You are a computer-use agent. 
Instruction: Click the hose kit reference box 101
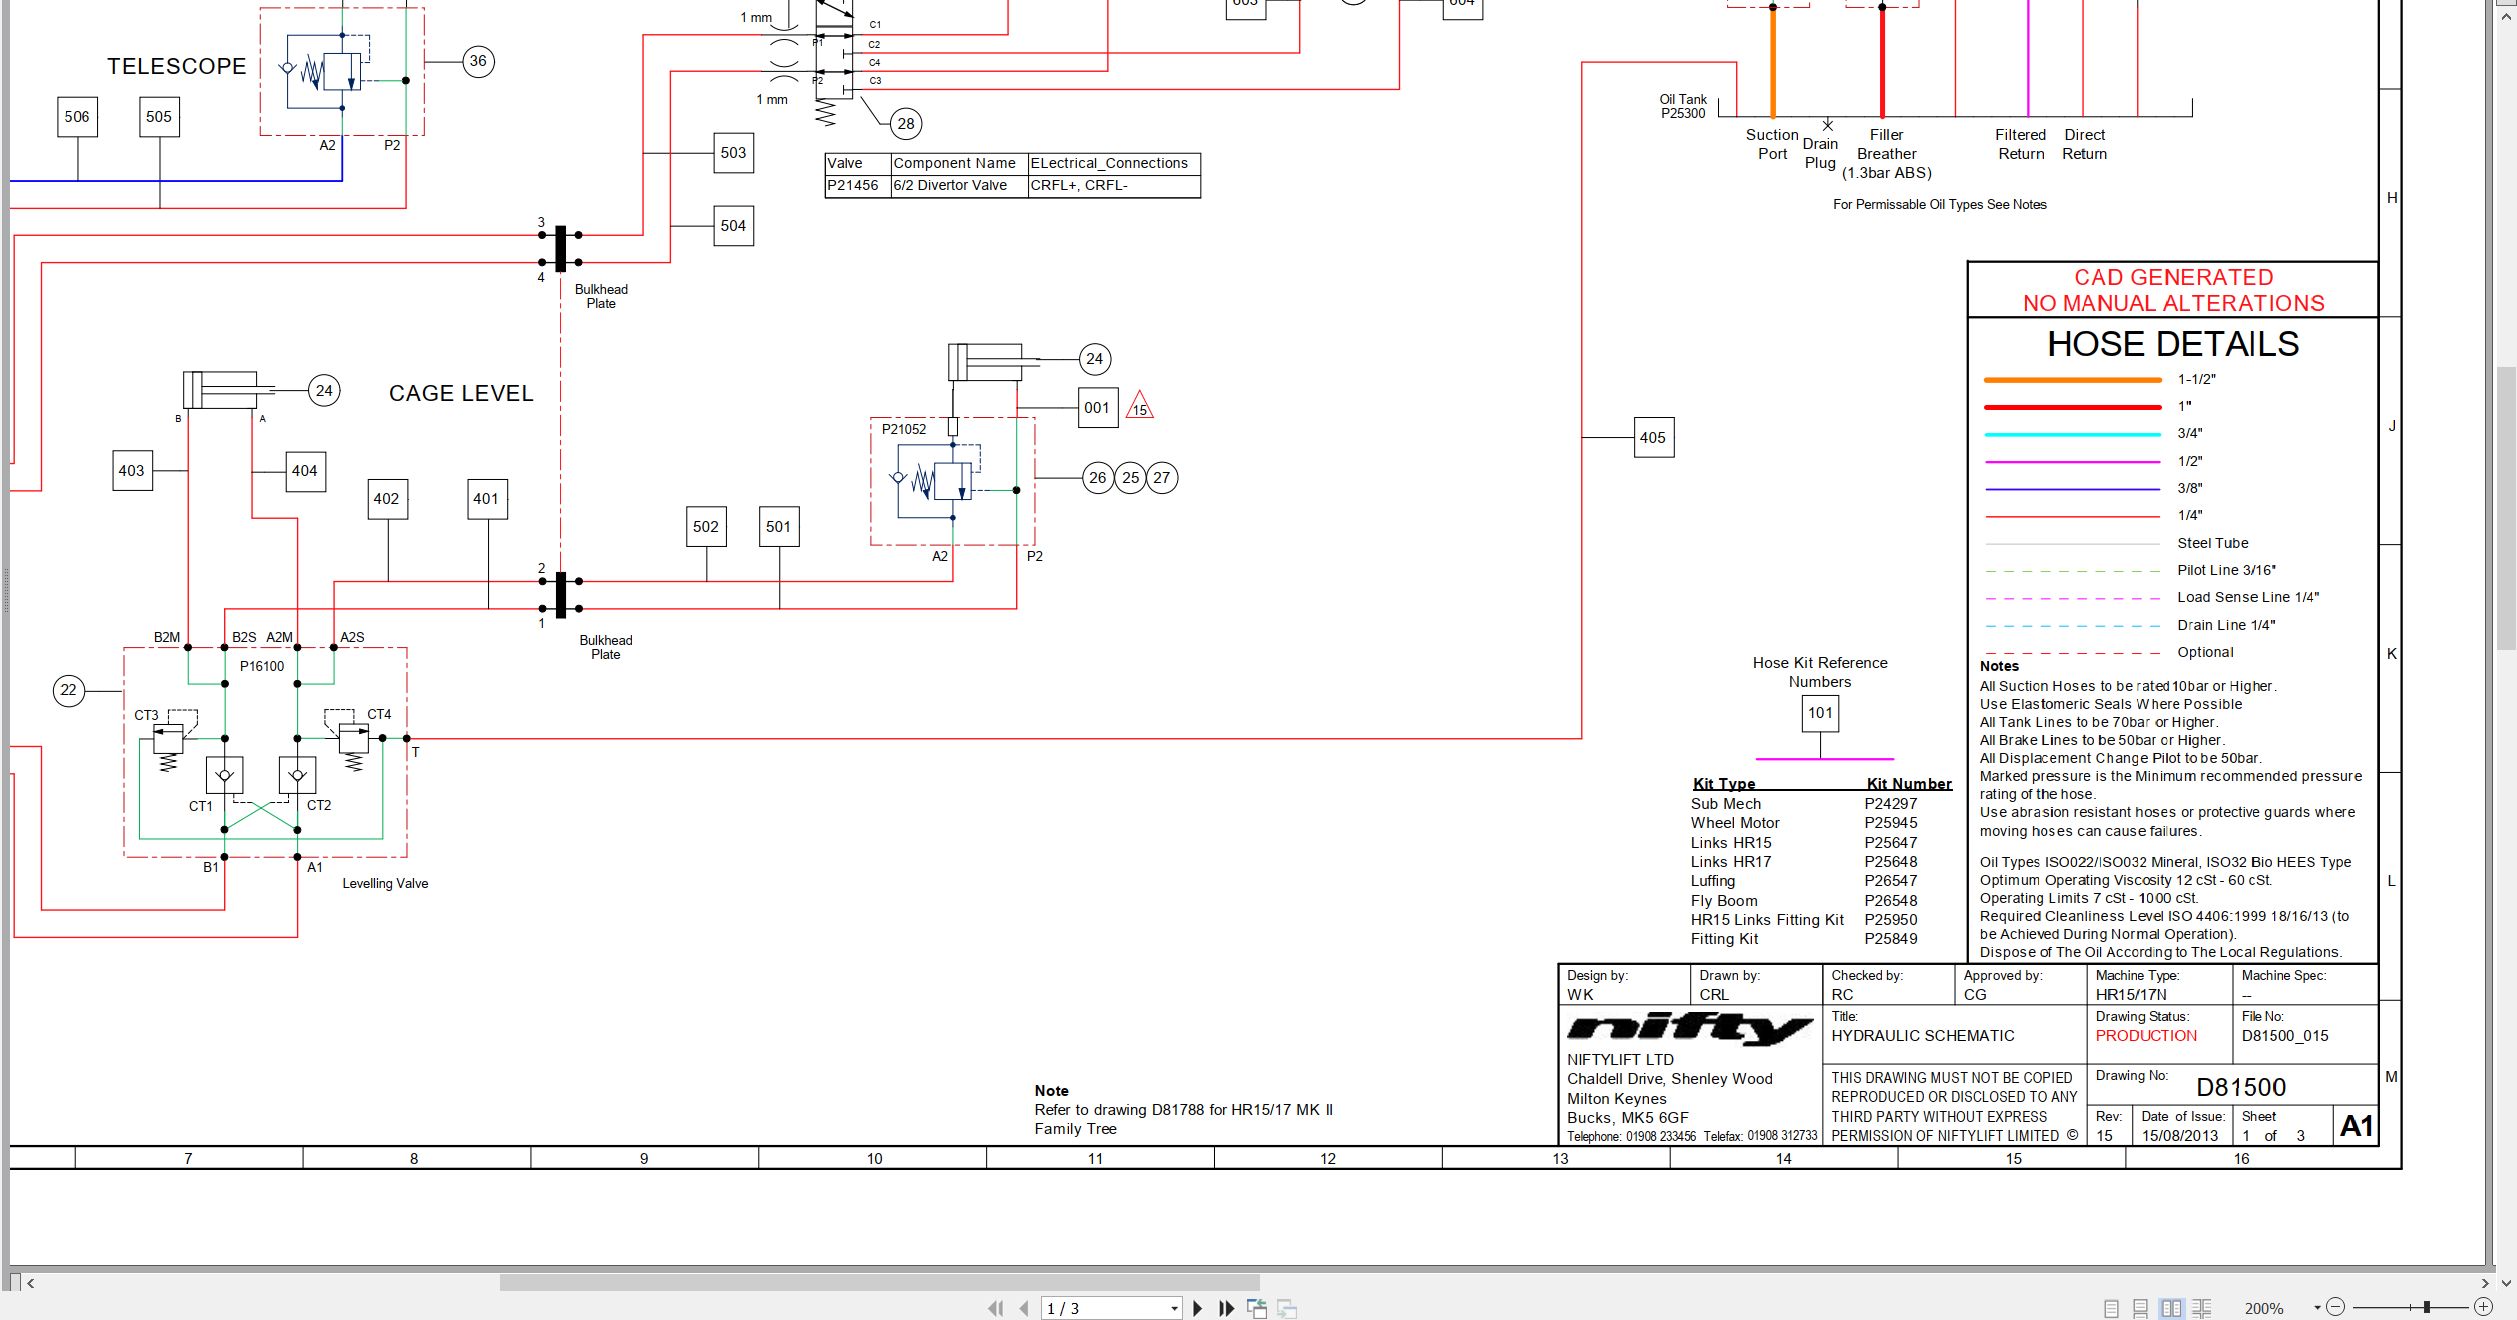pos(1820,713)
